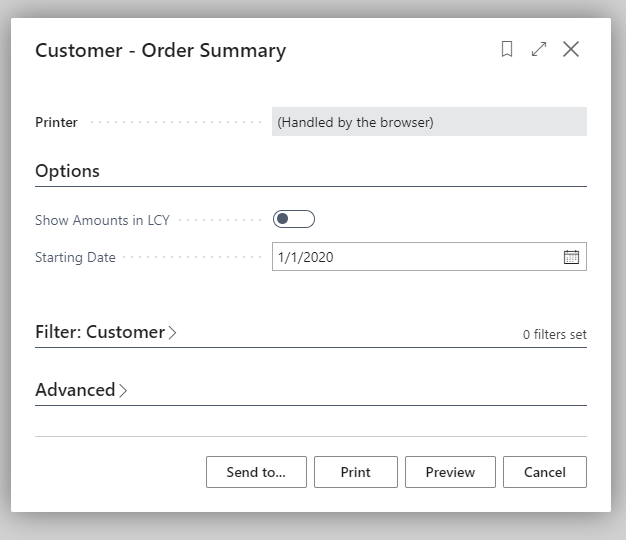
Task: Click the bookmark icon in dialog header
Action: (507, 49)
